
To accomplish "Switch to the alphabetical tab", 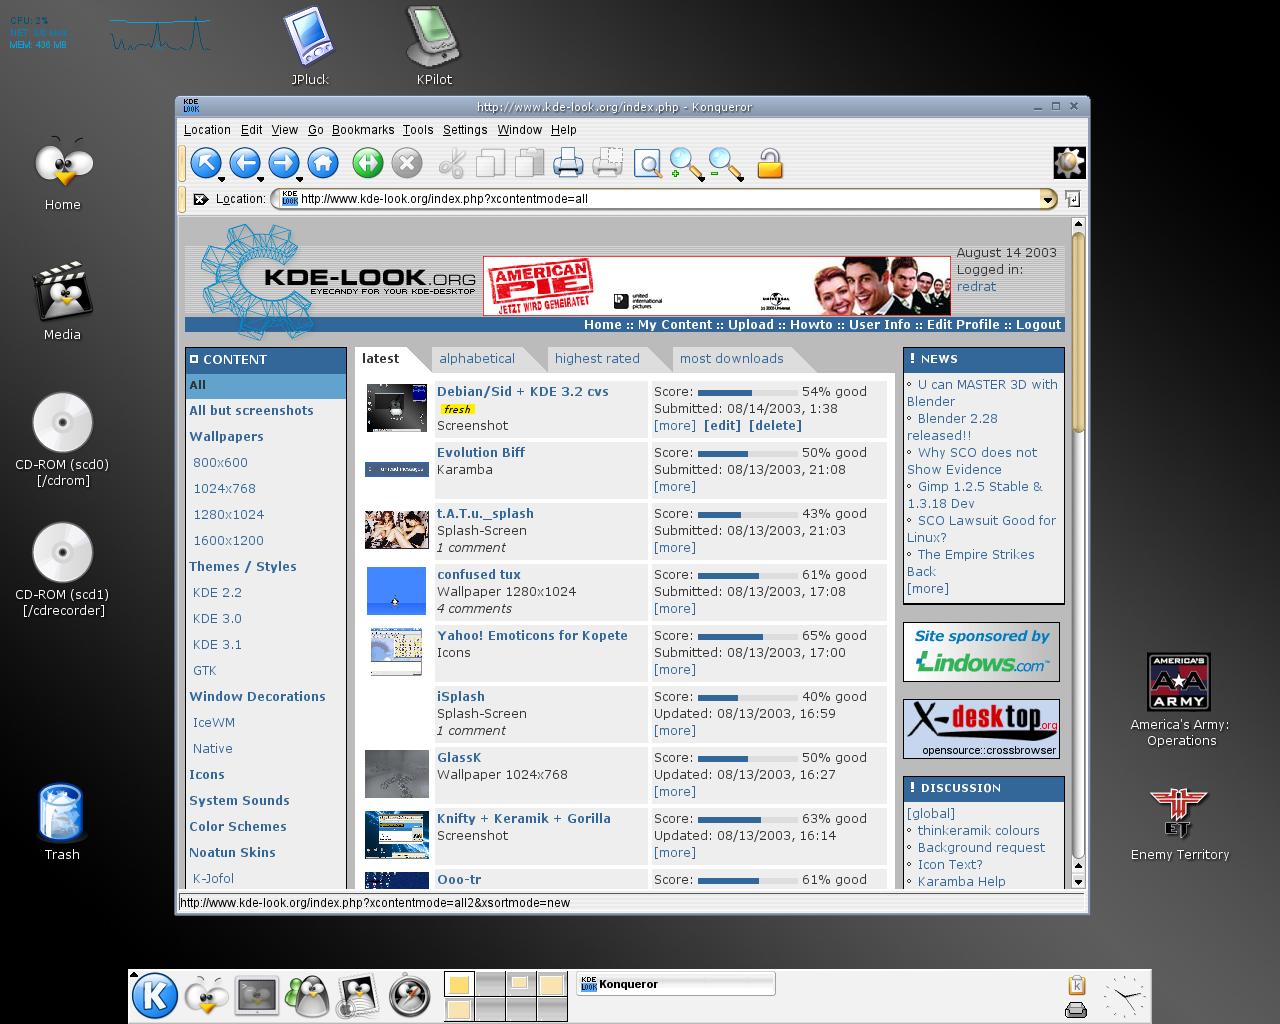I will tap(477, 359).
